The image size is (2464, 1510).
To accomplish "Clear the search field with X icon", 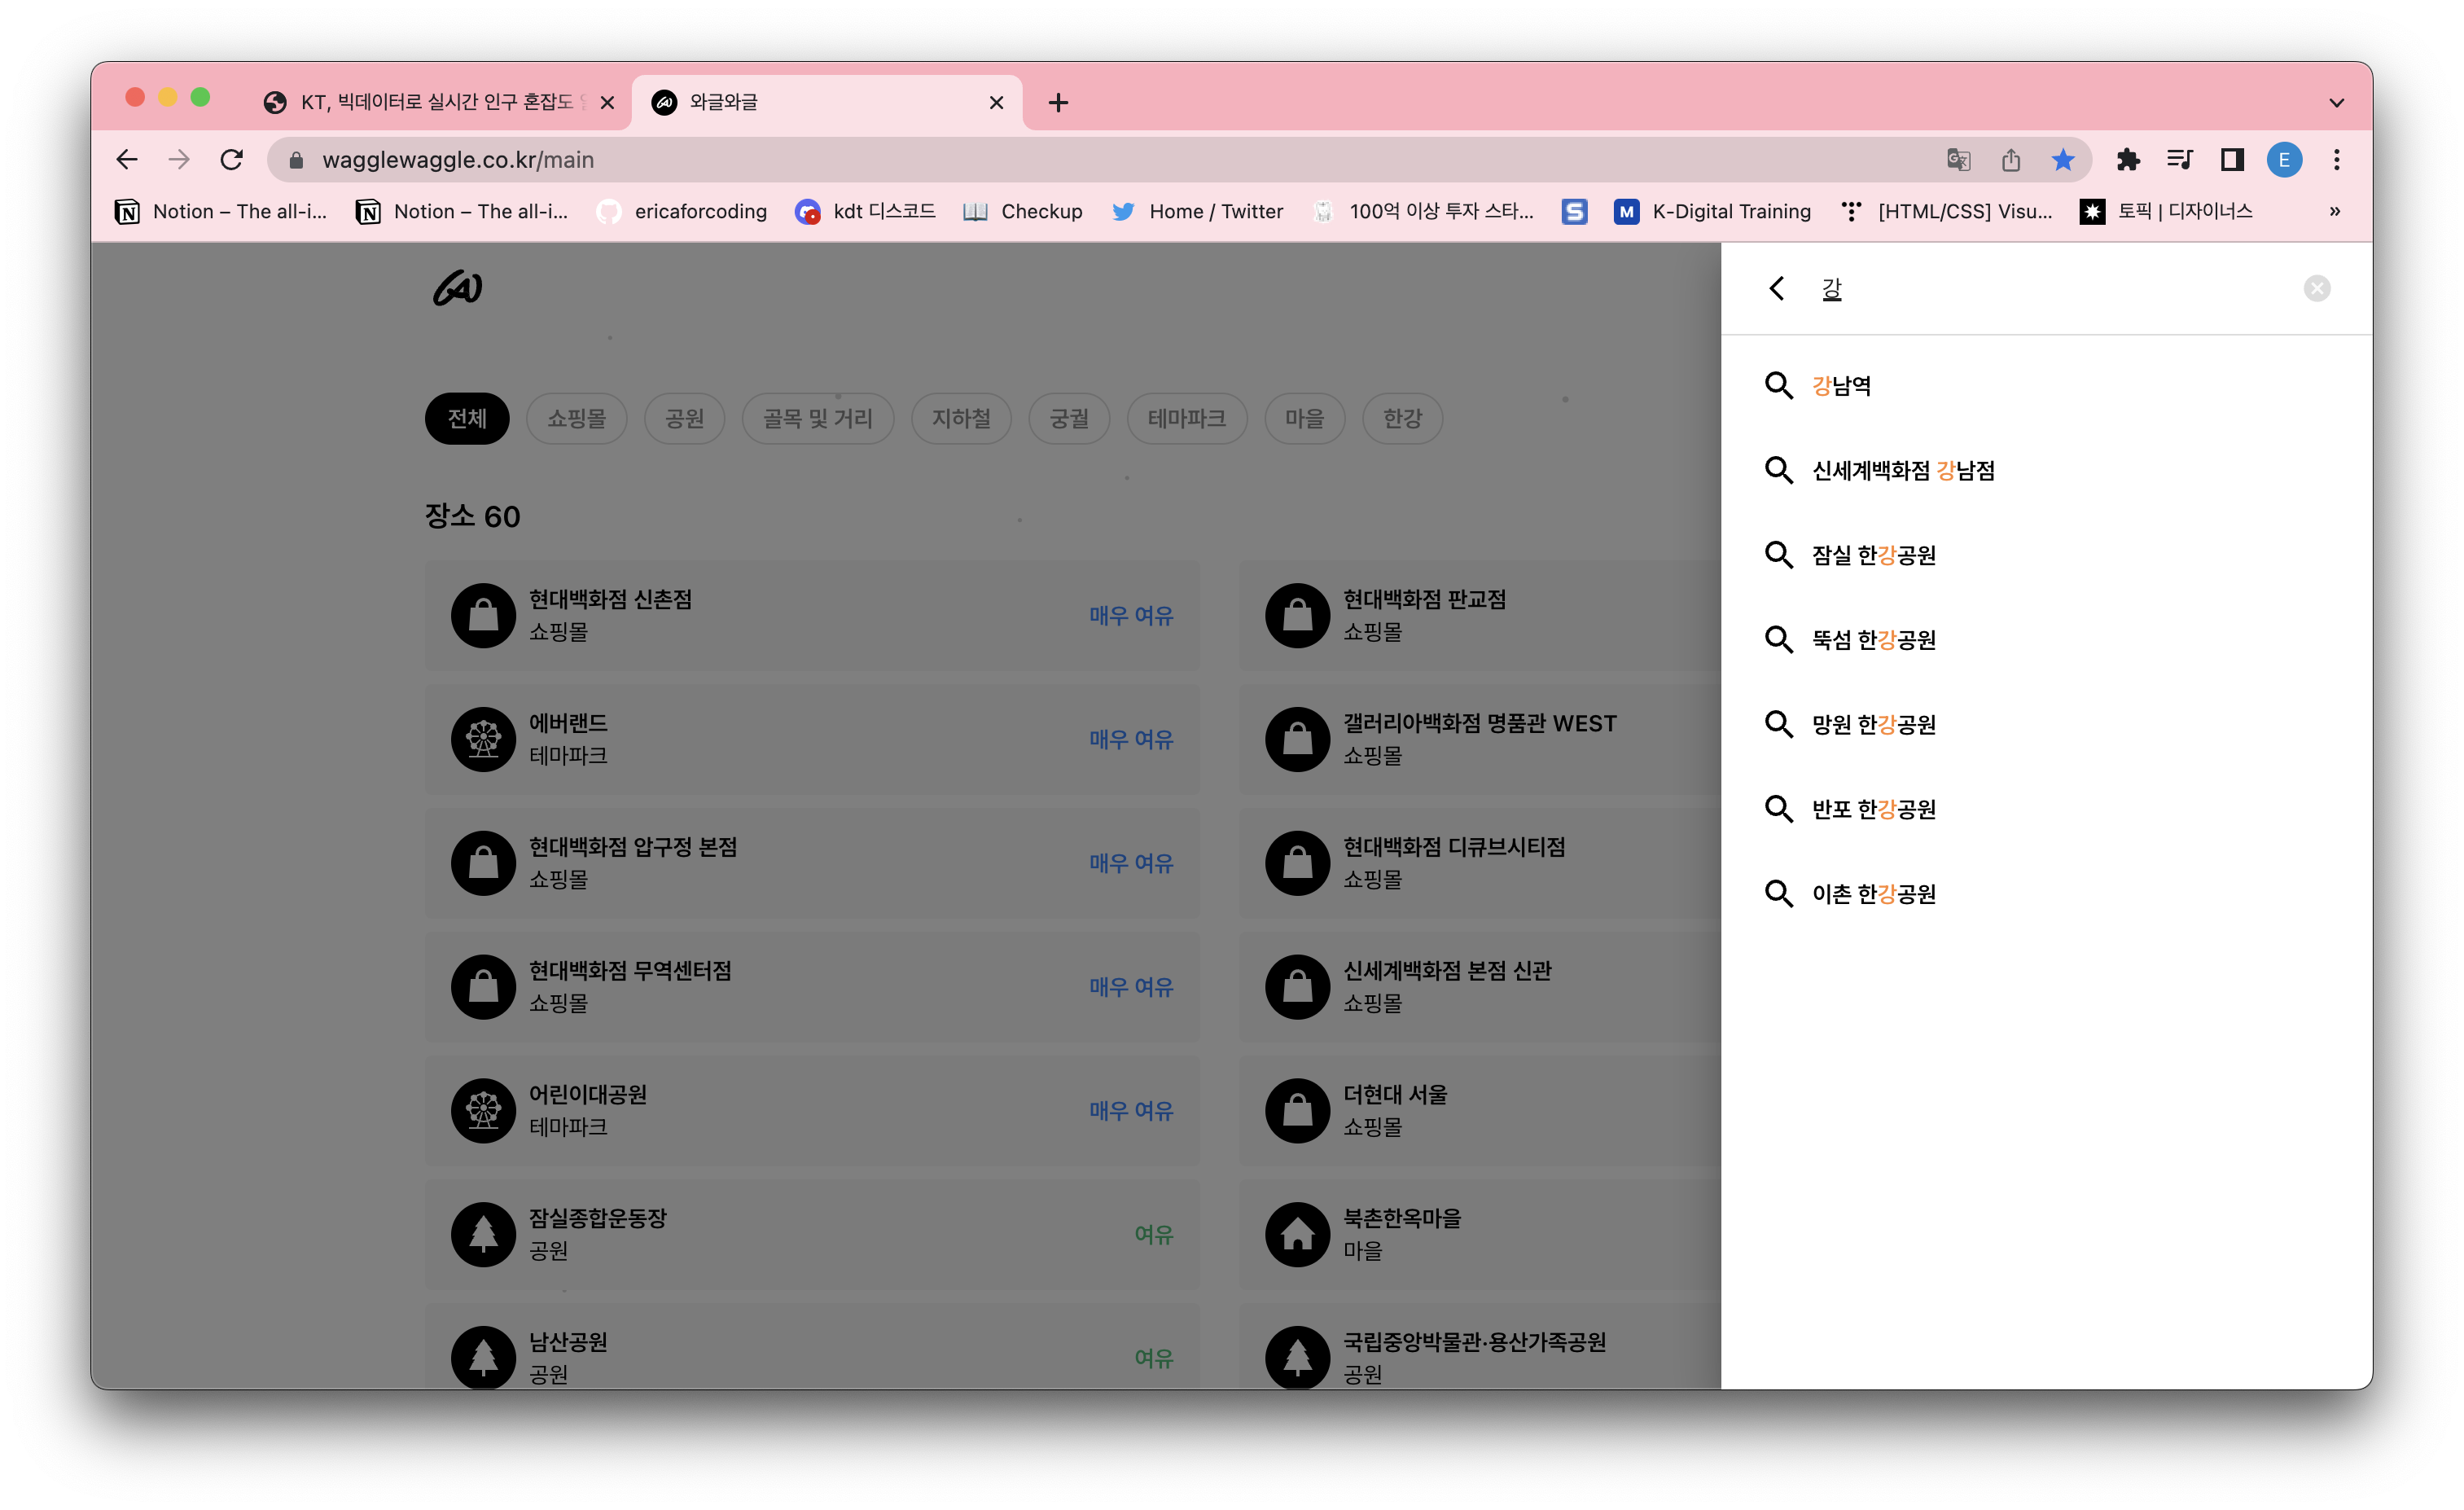I will click(x=2316, y=289).
